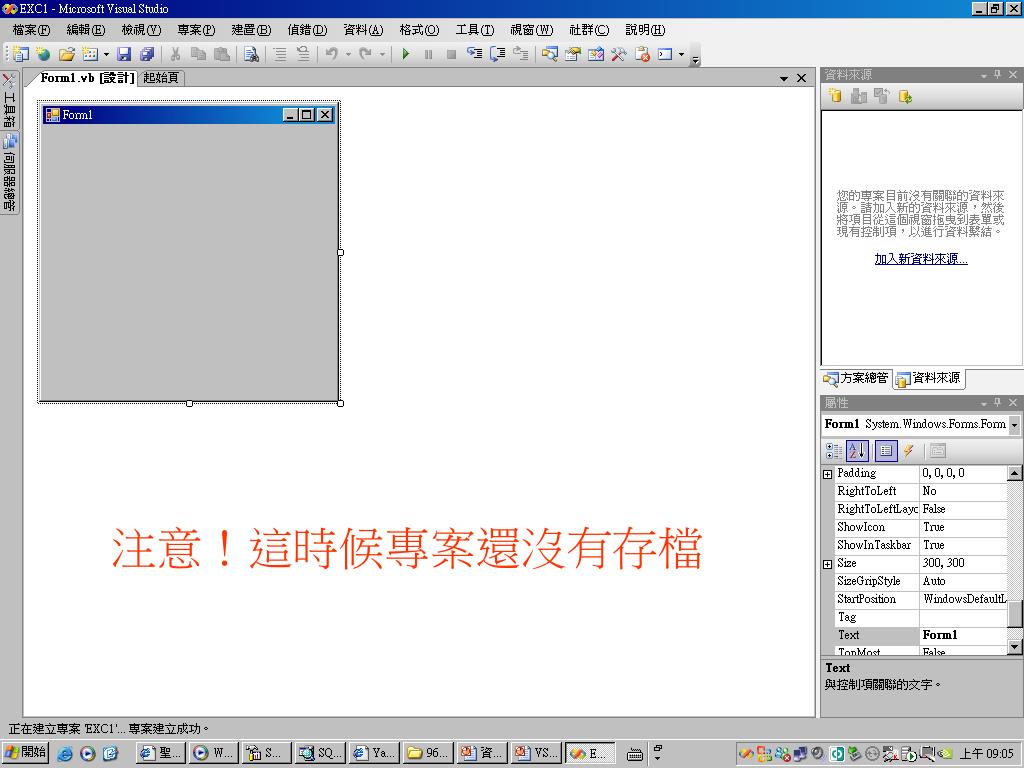1024x768 pixels.
Task: Open the Redo history dropdown arrow
Action: [x=382, y=54]
